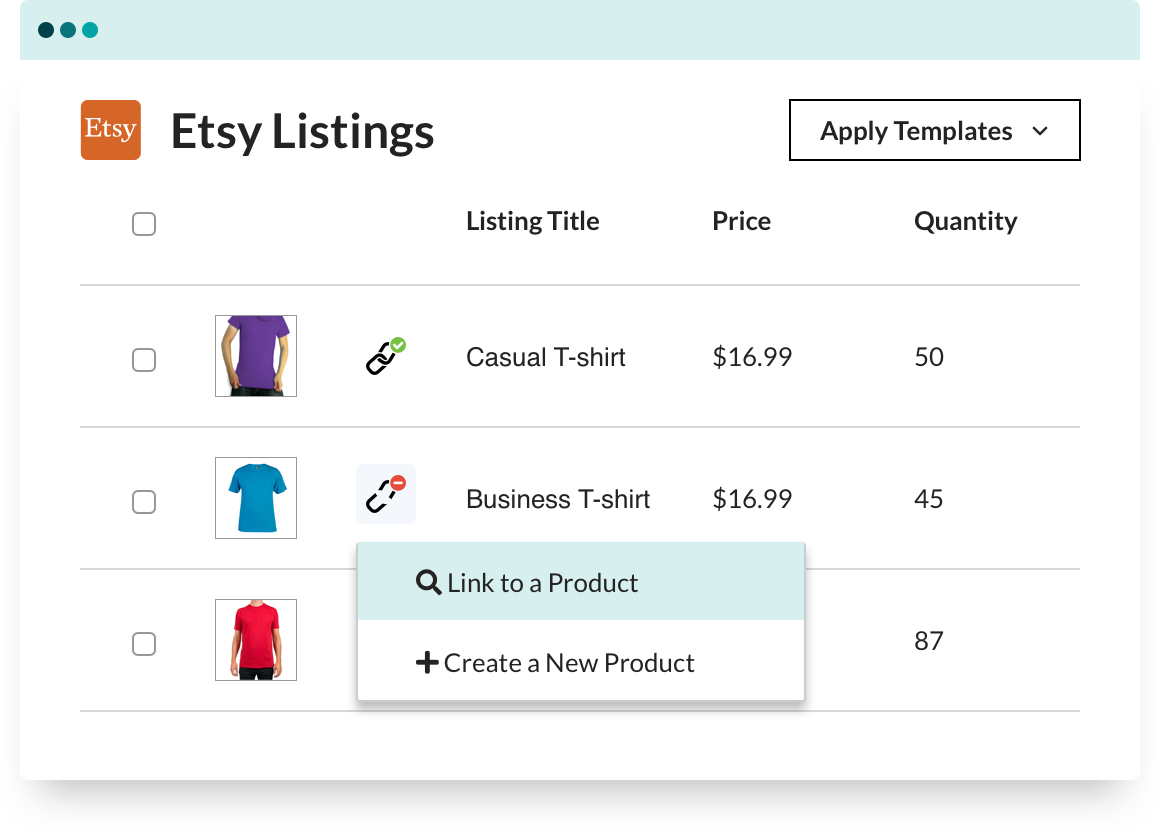The width and height of the screenshot is (1160, 830).
Task: Open the purple shirt thumbnail
Action: coord(255,355)
